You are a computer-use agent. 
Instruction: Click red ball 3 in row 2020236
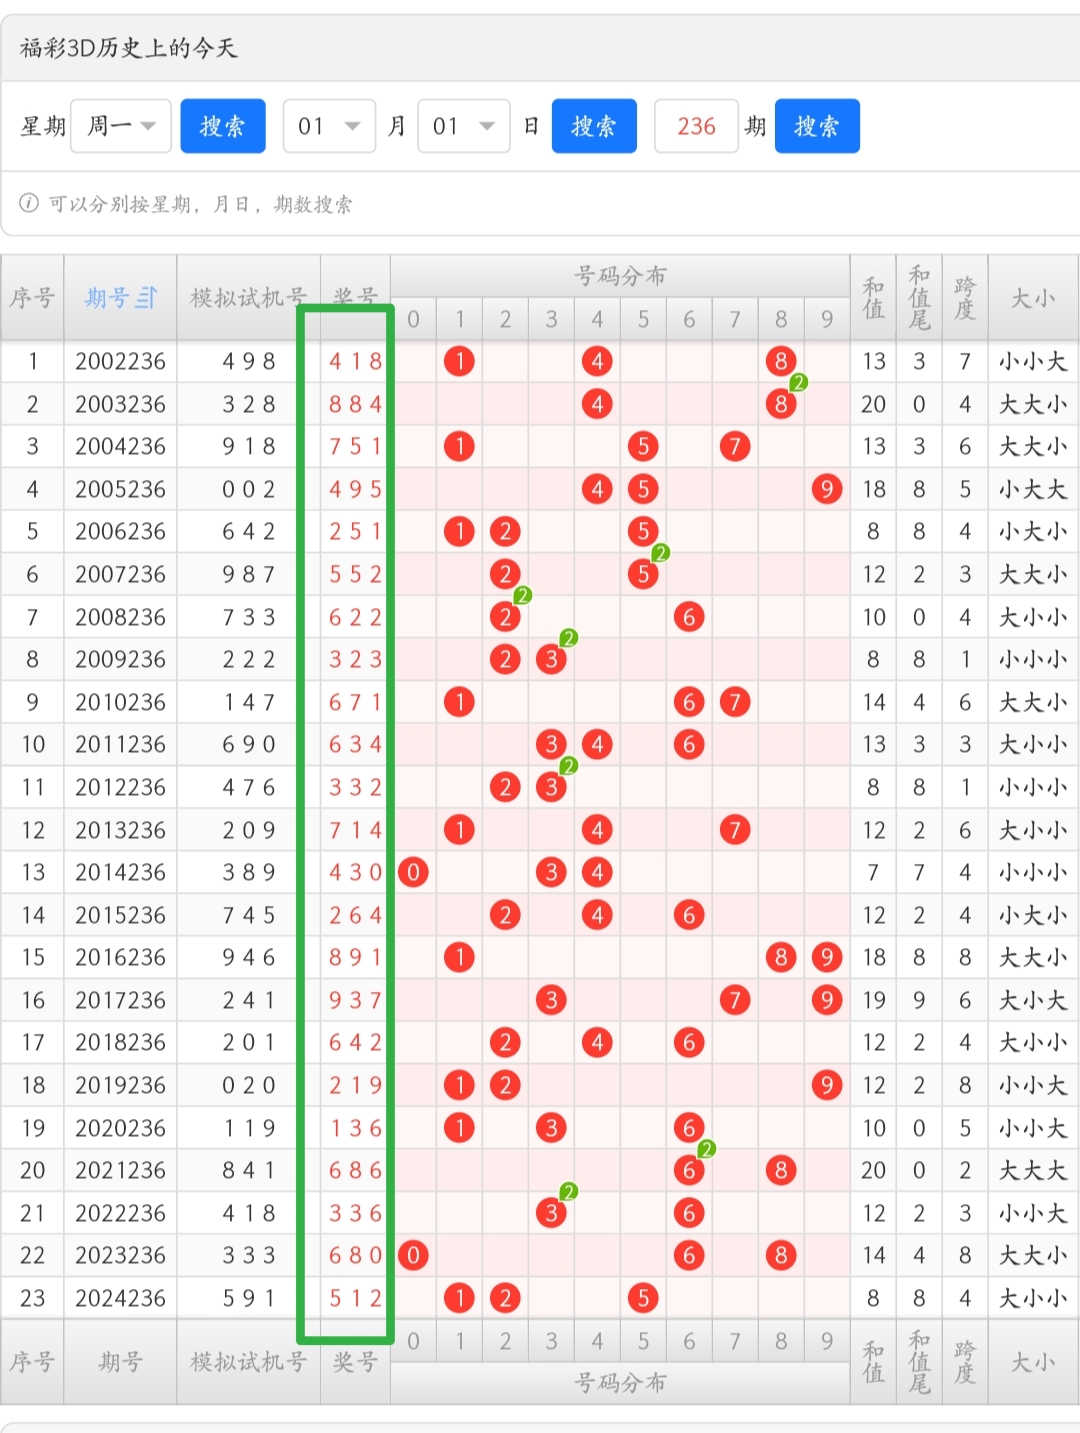click(x=551, y=1128)
